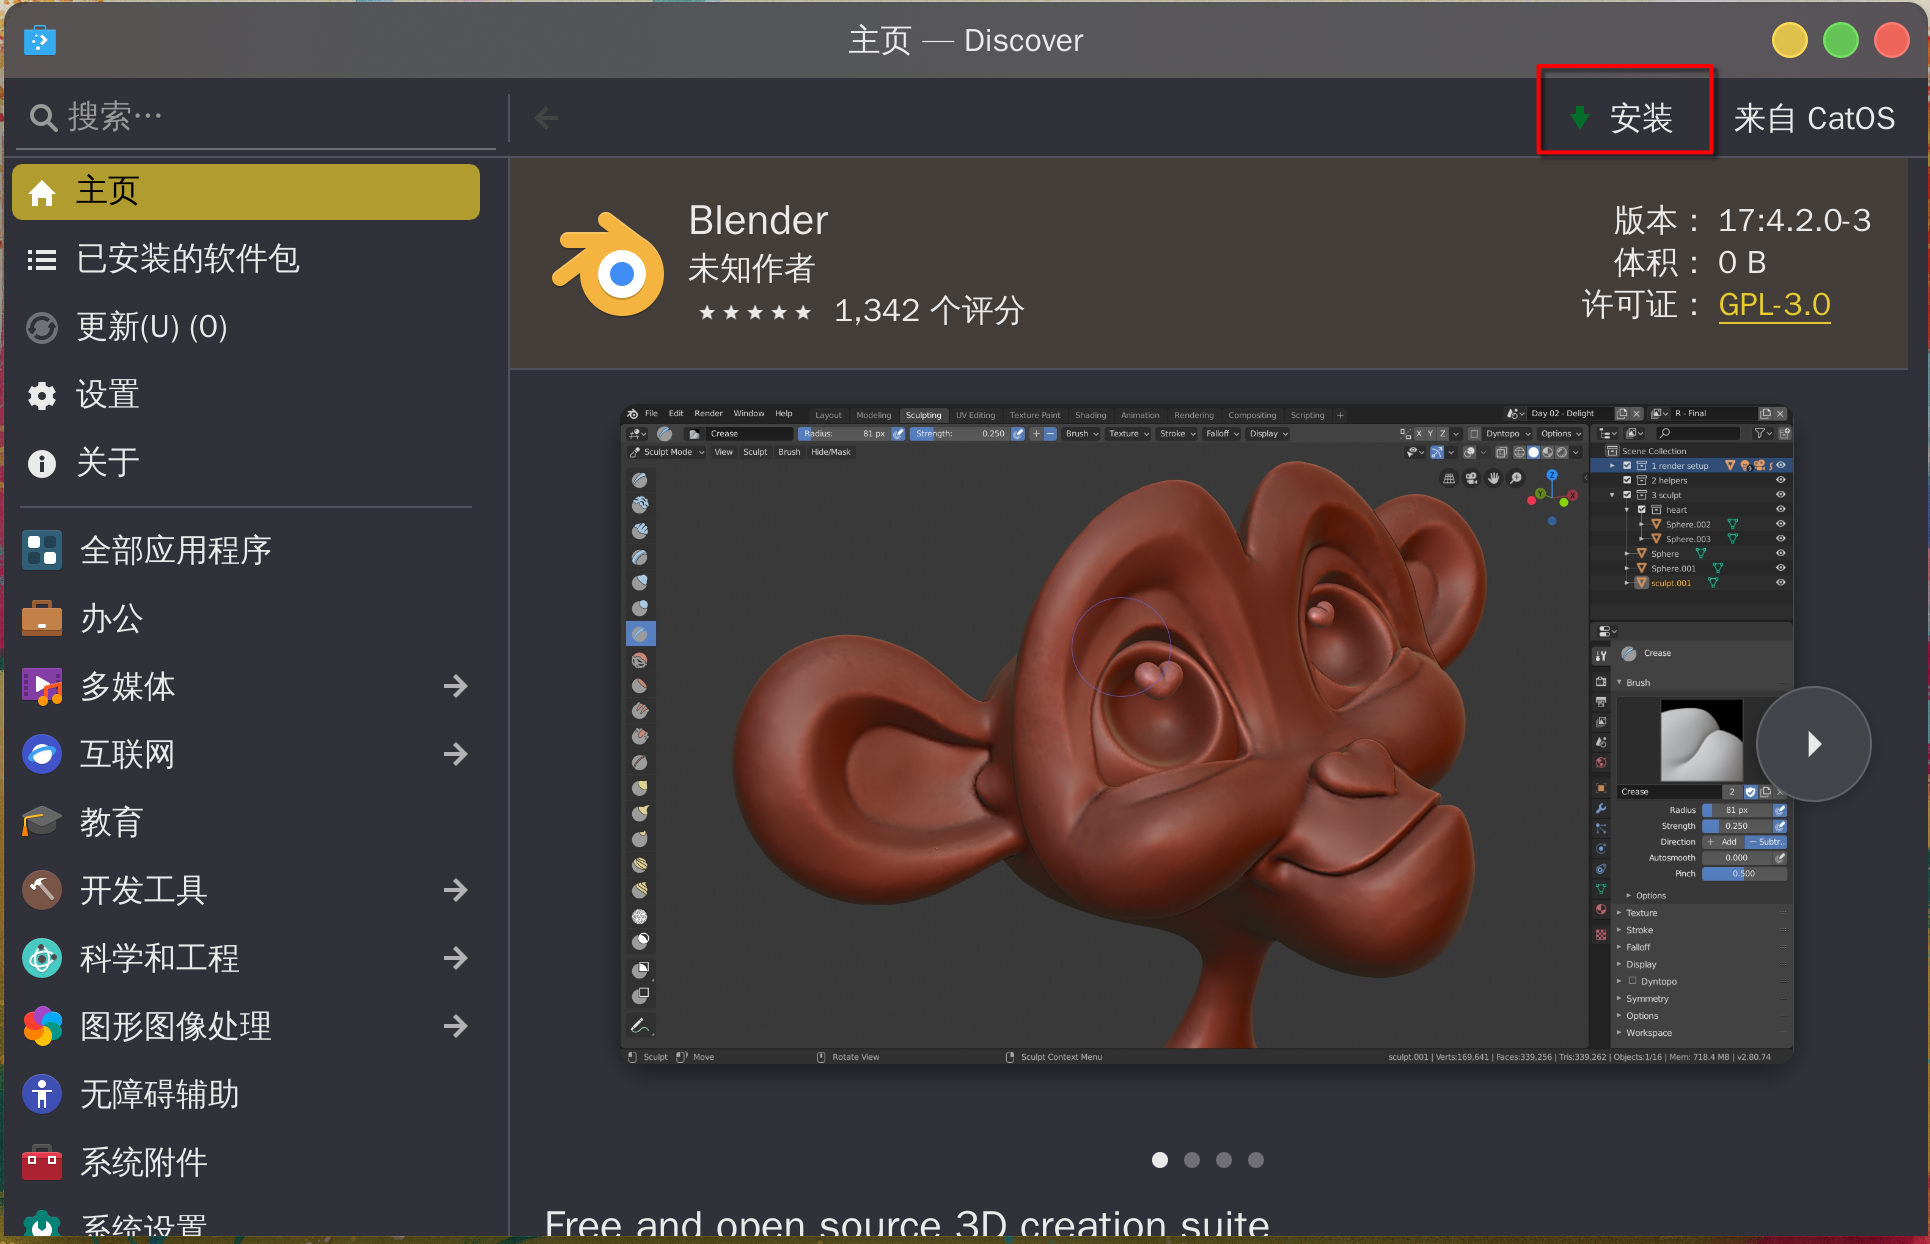Viewport: 1930px width, 1244px height.
Task: Expand 互联网 subcategories arrow
Action: point(456,754)
